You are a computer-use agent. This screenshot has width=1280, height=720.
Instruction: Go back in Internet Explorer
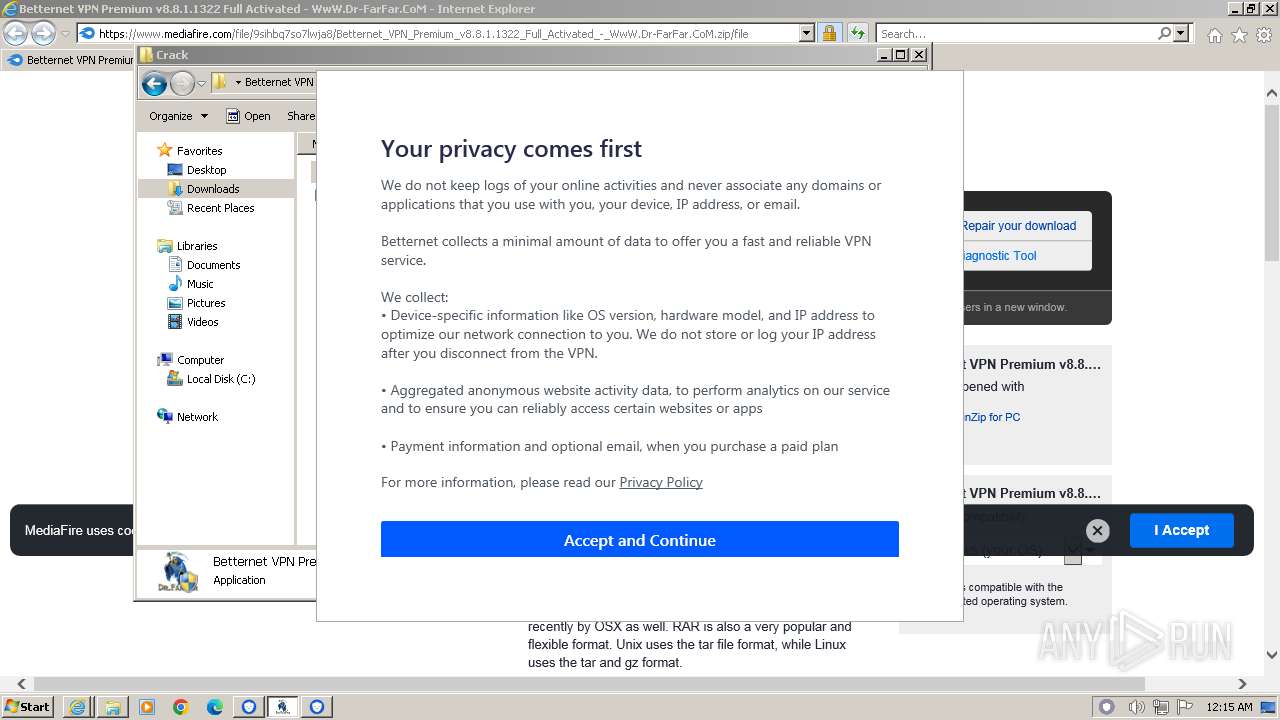click(15, 34)
